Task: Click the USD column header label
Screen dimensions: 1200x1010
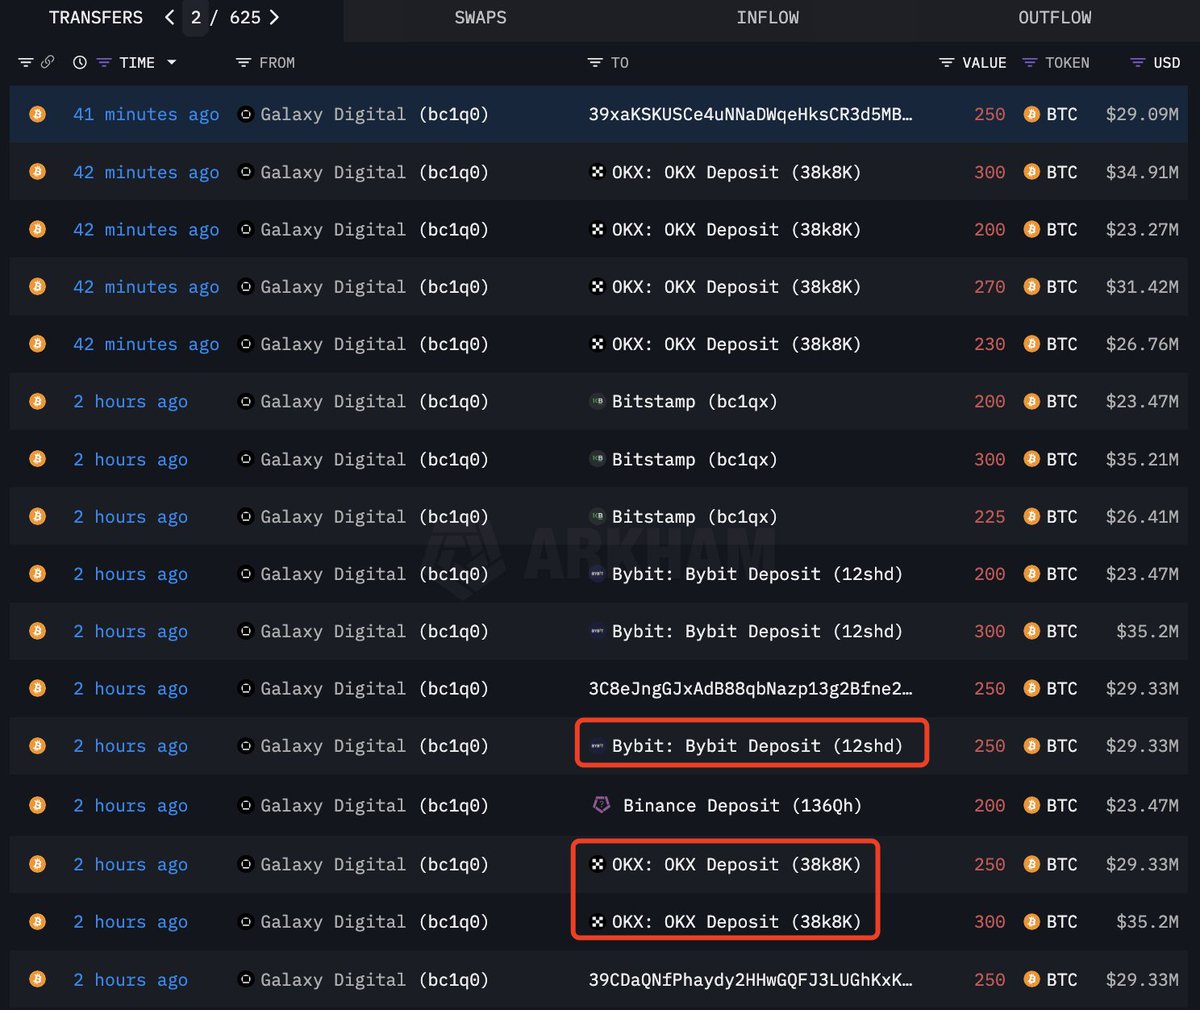Action: (x=1166, y=62)
